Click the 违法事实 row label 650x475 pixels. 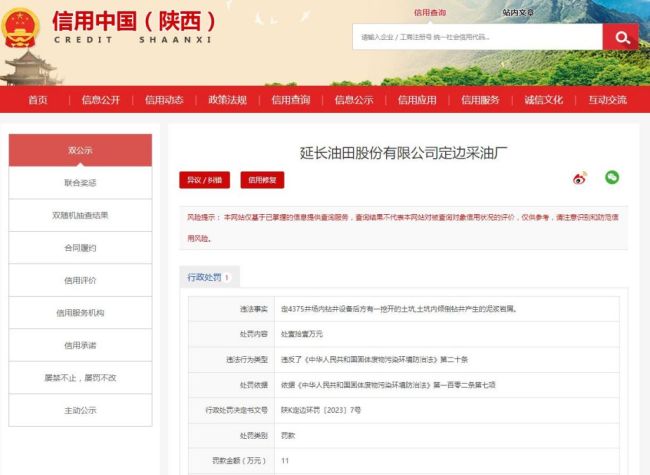coord(254,309)
